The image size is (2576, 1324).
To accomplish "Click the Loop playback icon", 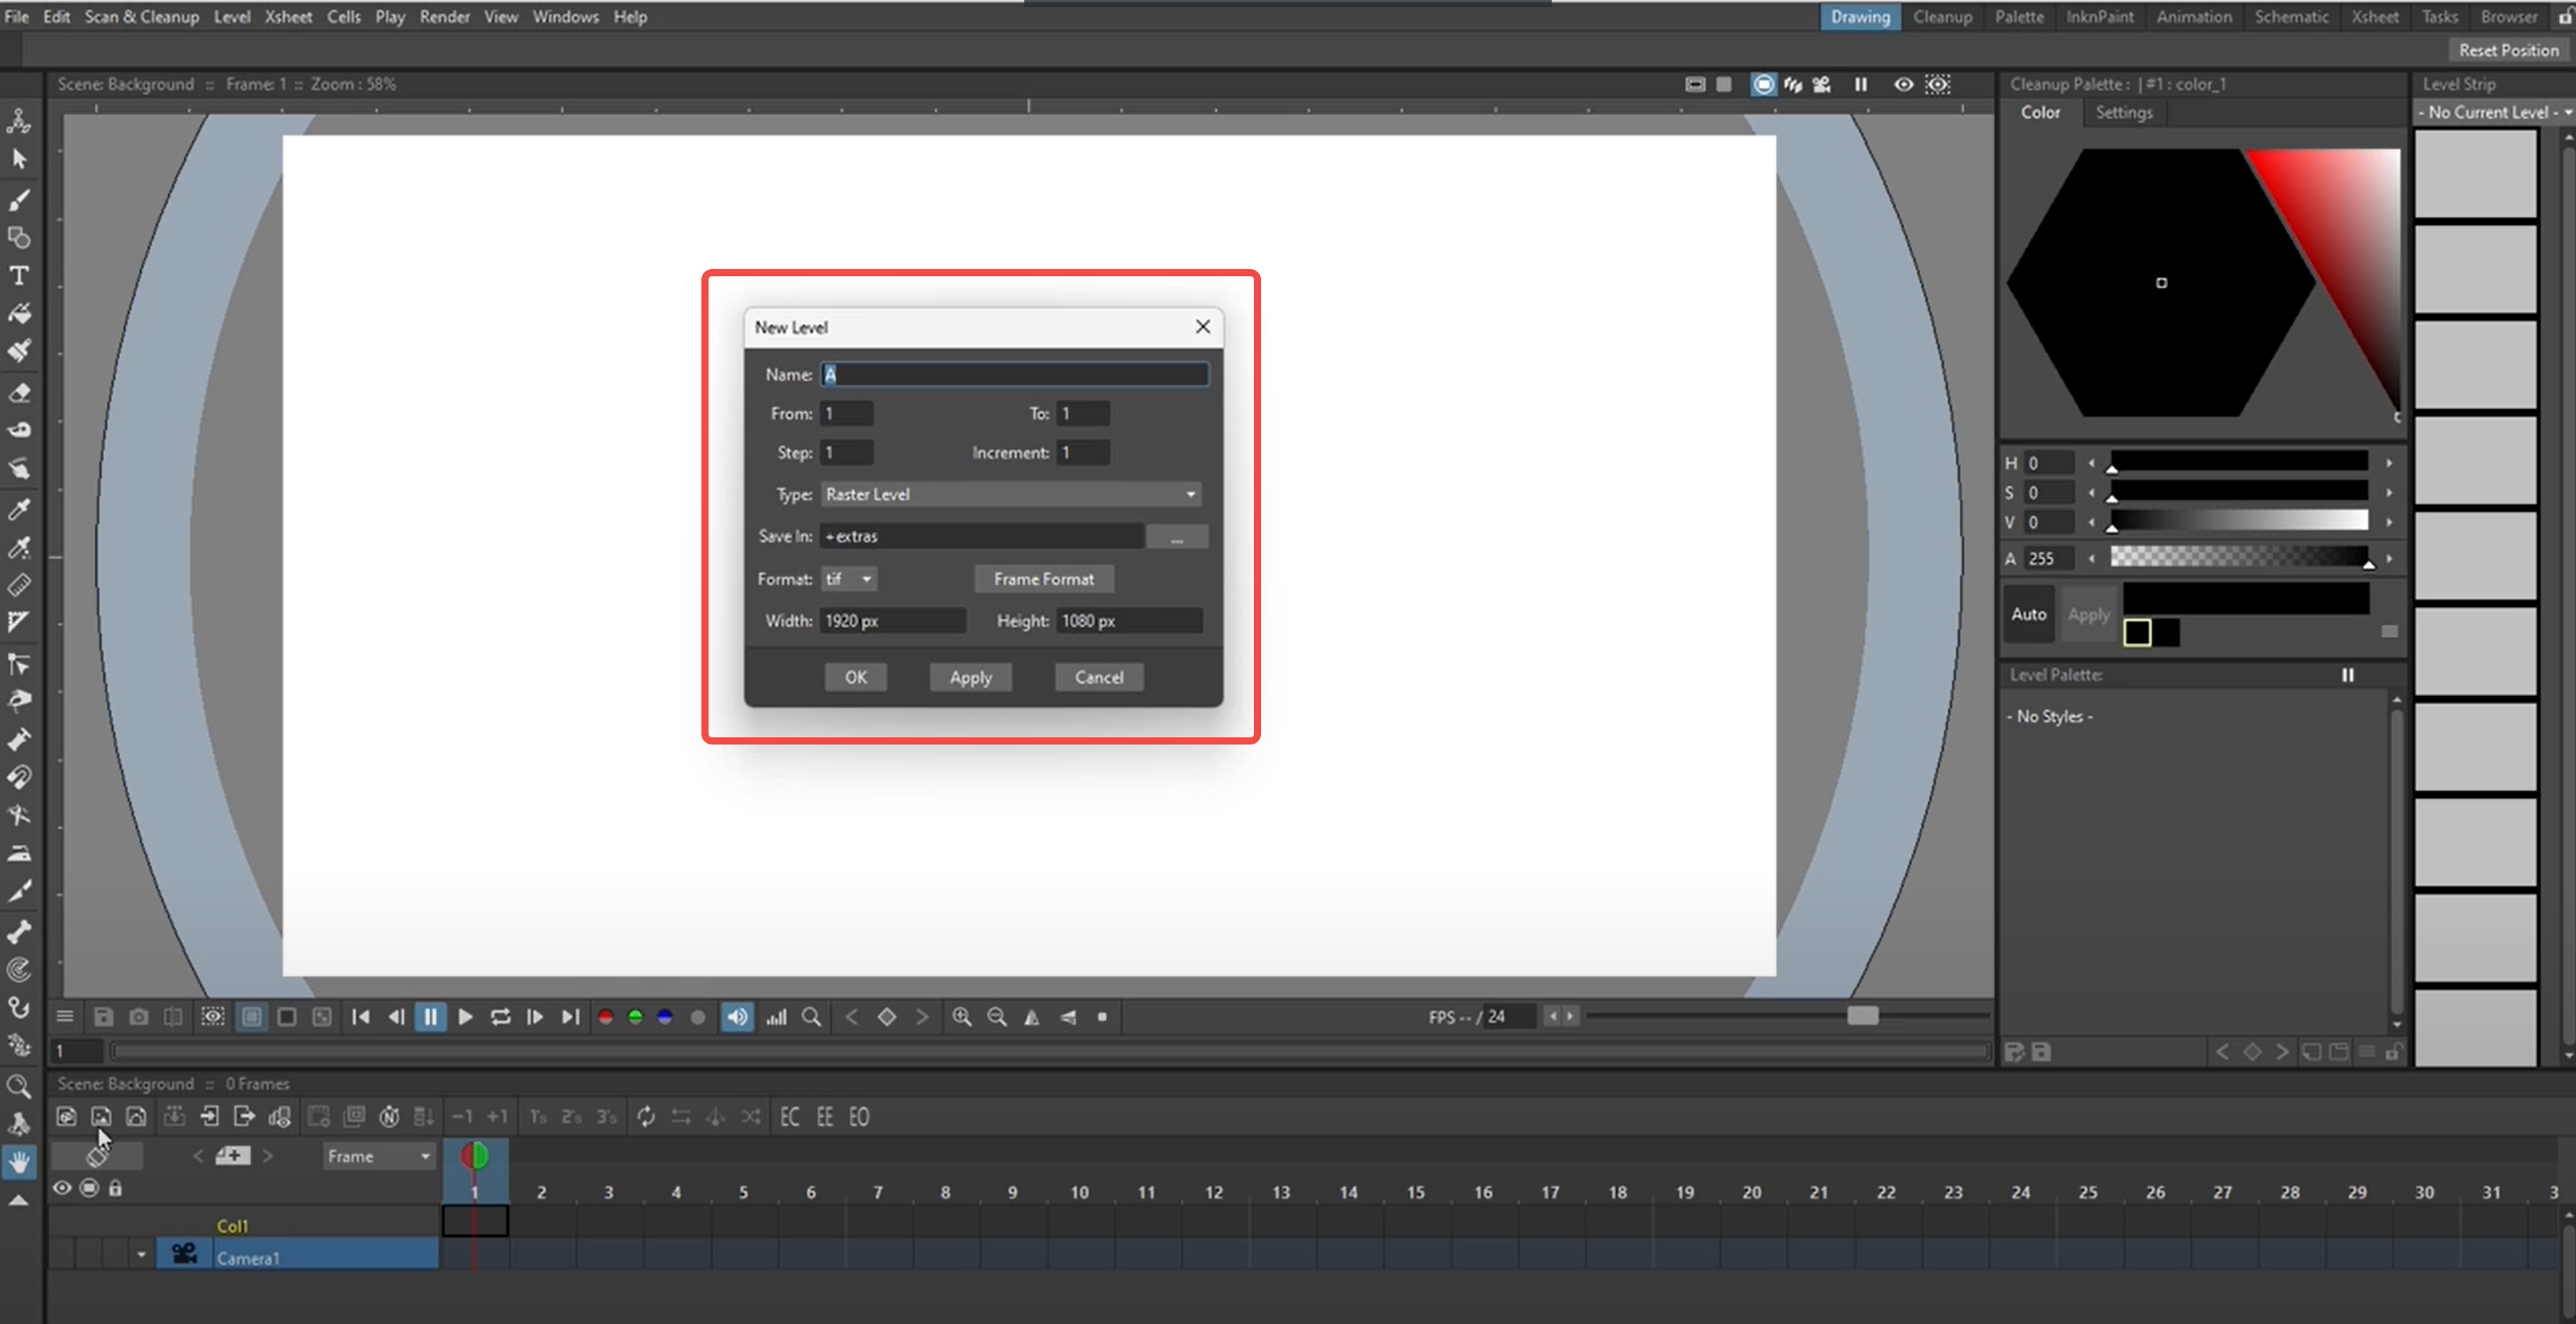I will point(500,1017).
